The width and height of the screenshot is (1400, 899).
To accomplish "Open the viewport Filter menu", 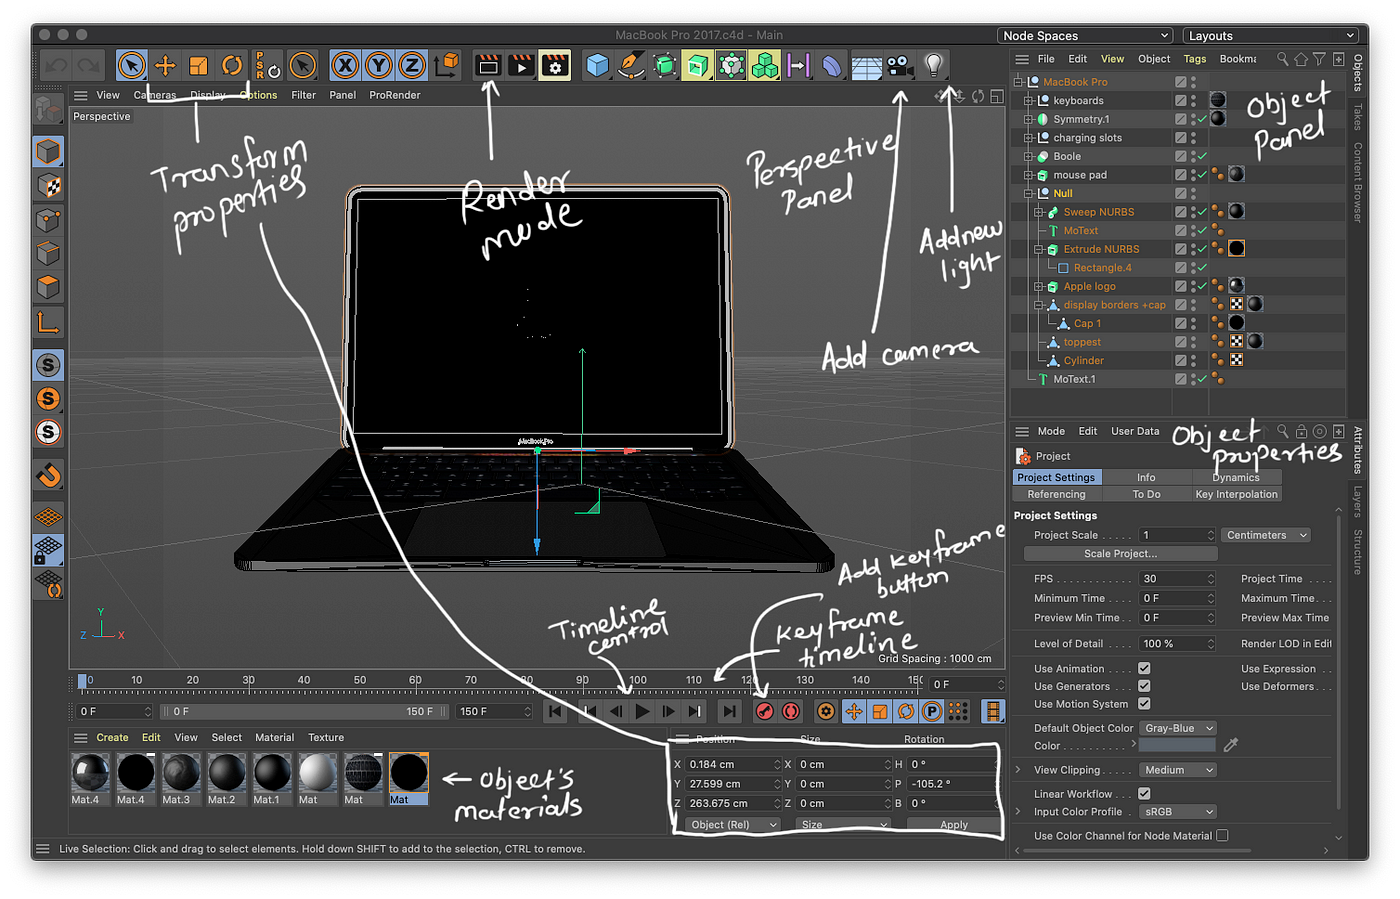I will coord(304,95).
